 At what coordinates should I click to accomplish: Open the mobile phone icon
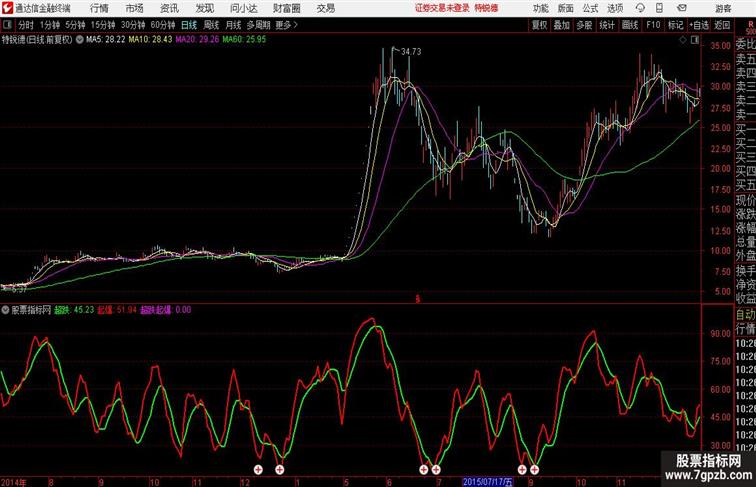[659, 8]
